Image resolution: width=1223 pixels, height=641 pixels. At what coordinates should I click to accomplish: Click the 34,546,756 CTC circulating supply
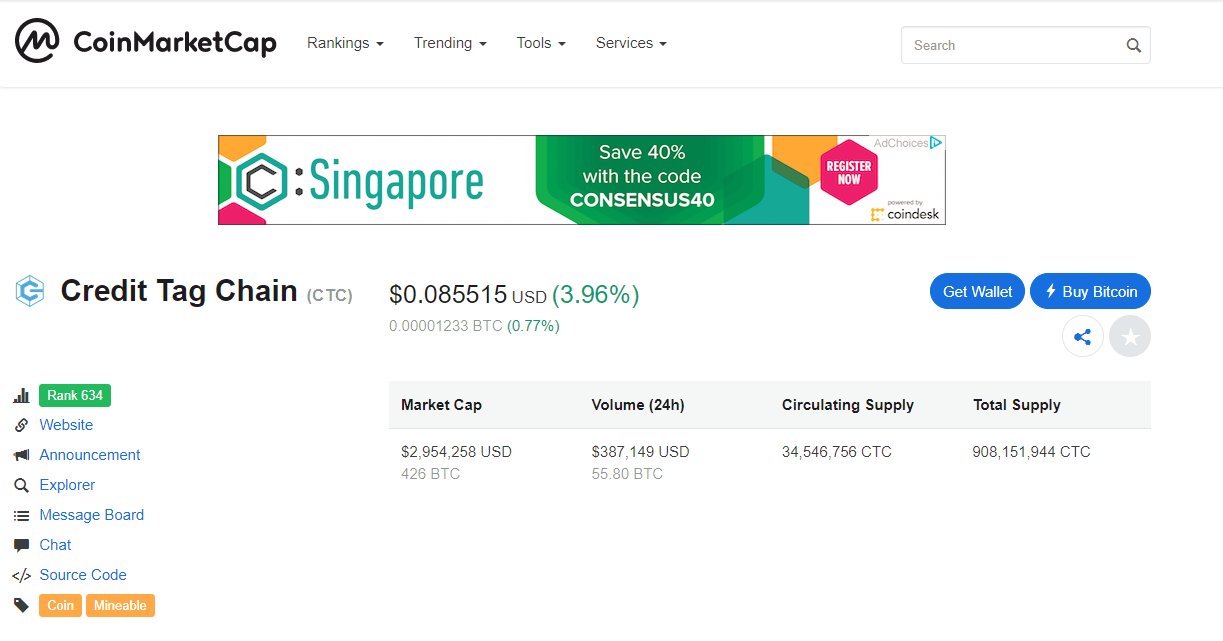coord(837,452)
